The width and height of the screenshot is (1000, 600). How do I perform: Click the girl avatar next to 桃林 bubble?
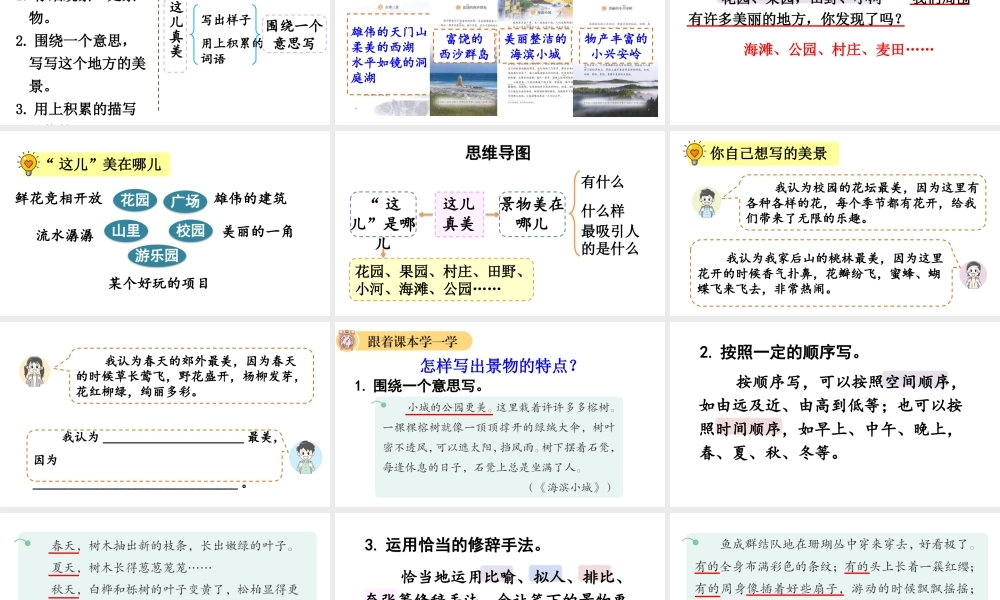[x=973, y=275]
